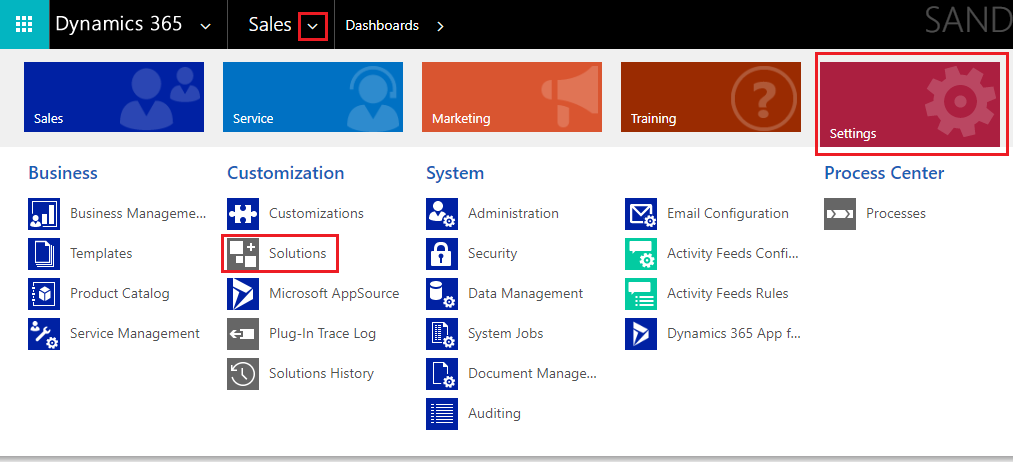Screen dimensions: 1013x462
Task: Select the Marketing tile
Action: pyautogui.click(x=511, y=97)
